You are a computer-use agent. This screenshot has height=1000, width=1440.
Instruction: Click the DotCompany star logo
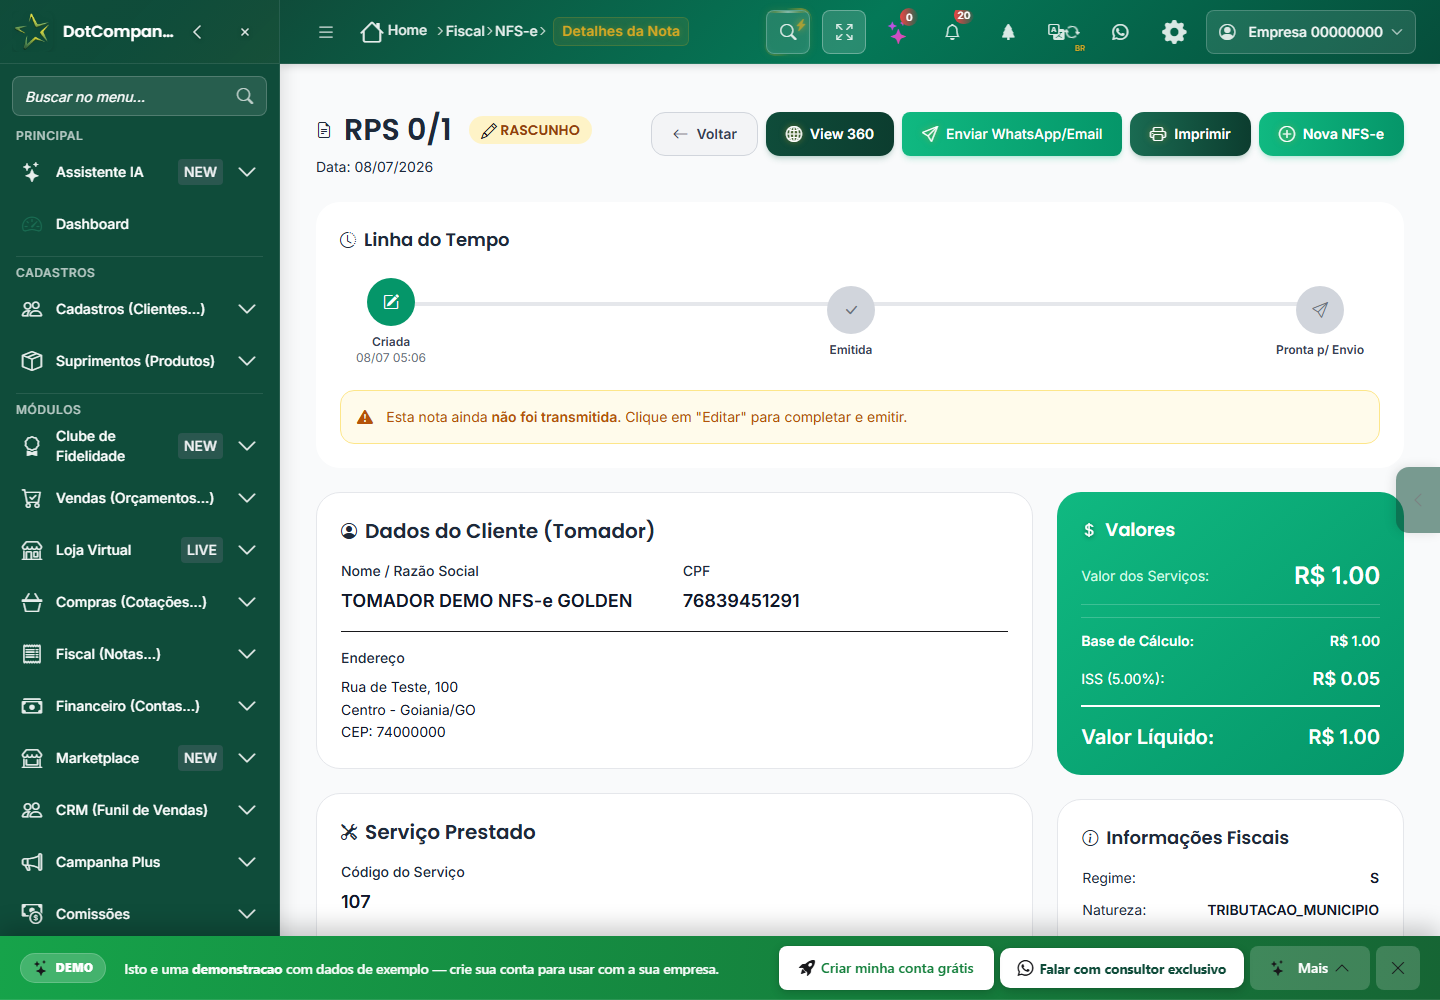32,31
